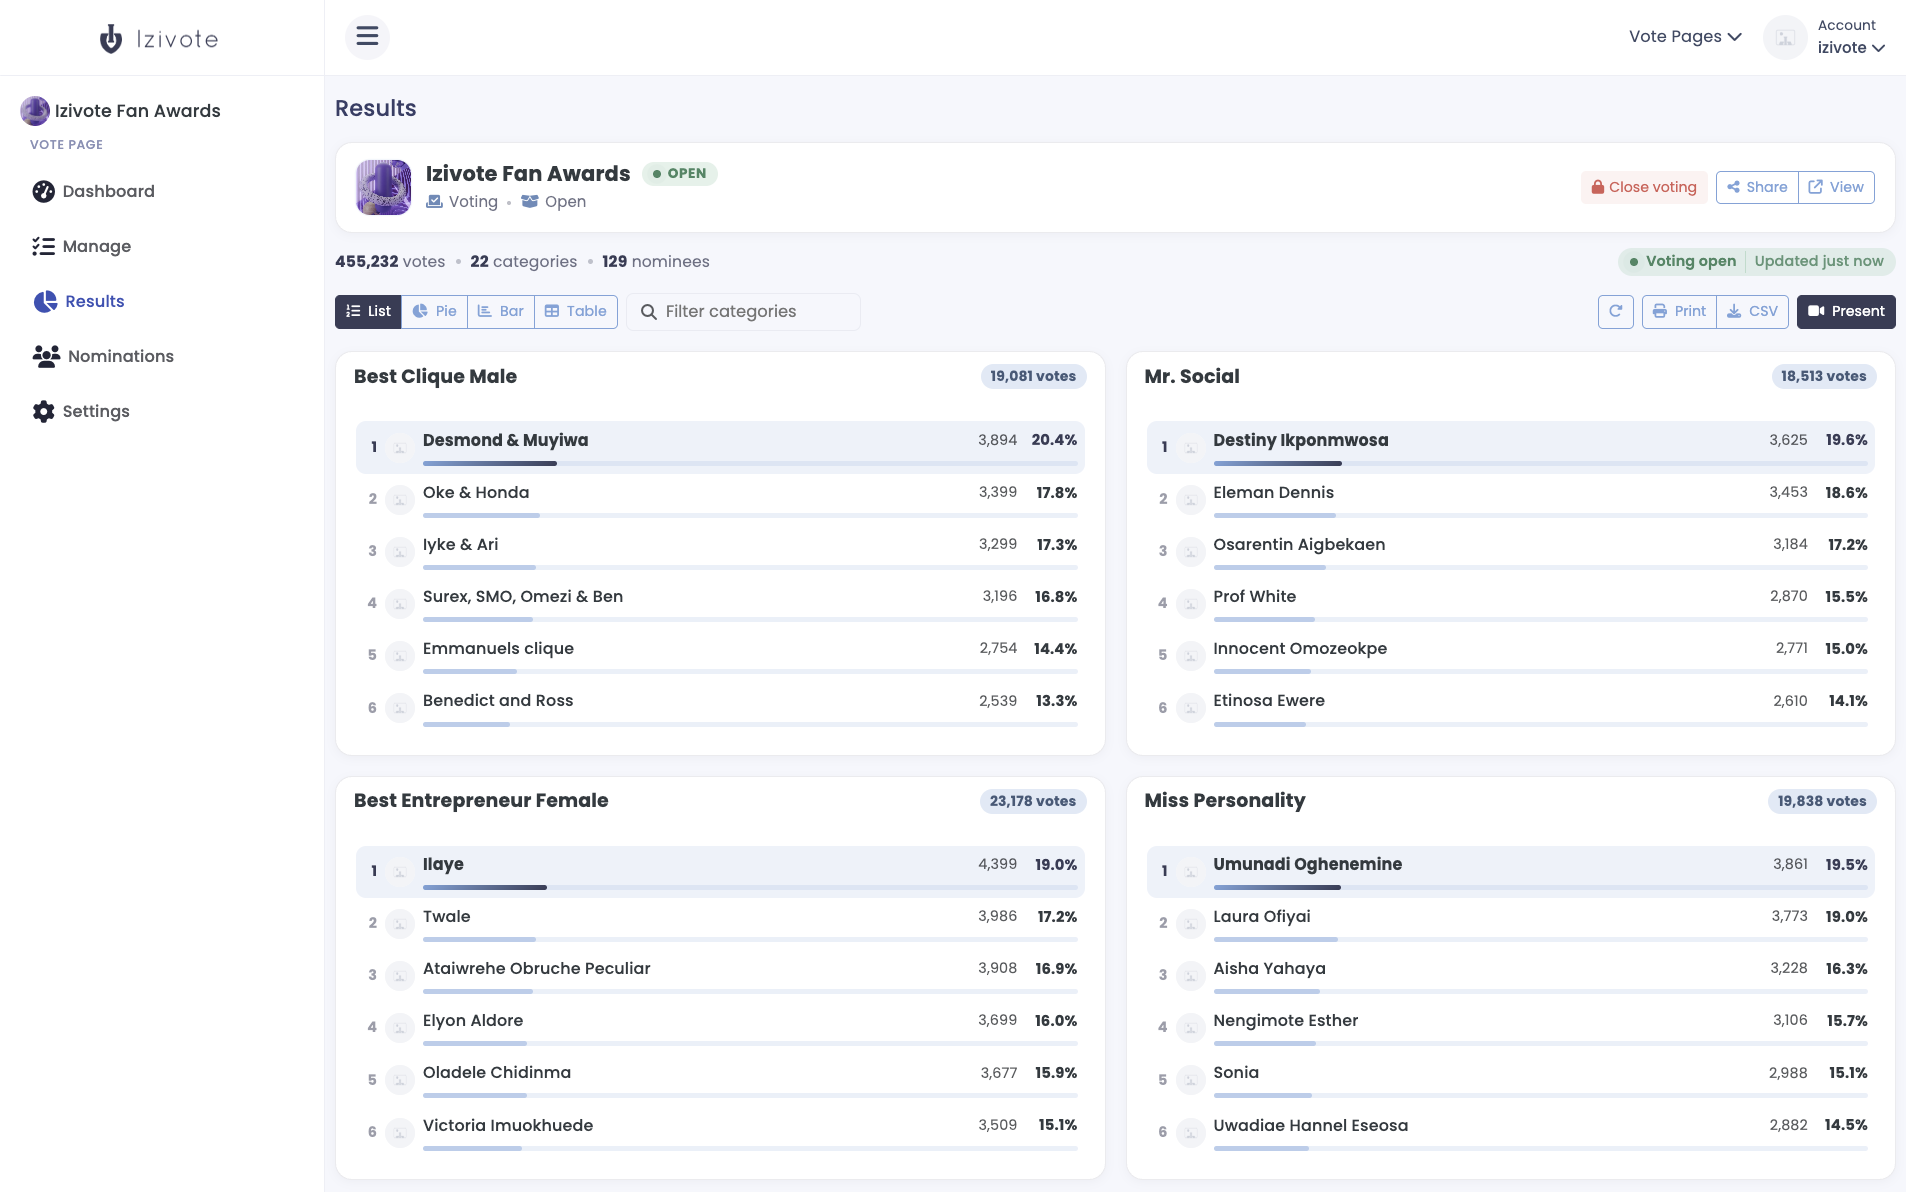Click Ilaye vote progress bar
Image resolution: width=1906 pixels, height=1192 pixels.
click(750, 887)
